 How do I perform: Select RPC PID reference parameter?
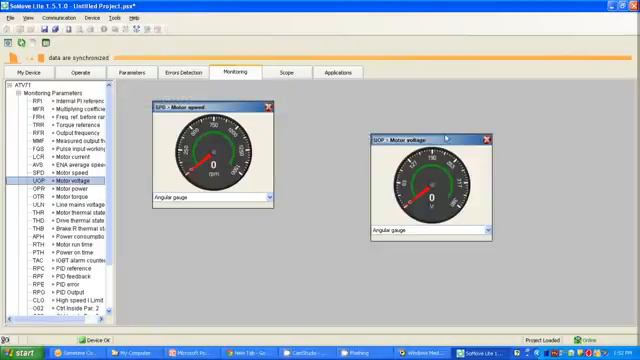[62, 268]
